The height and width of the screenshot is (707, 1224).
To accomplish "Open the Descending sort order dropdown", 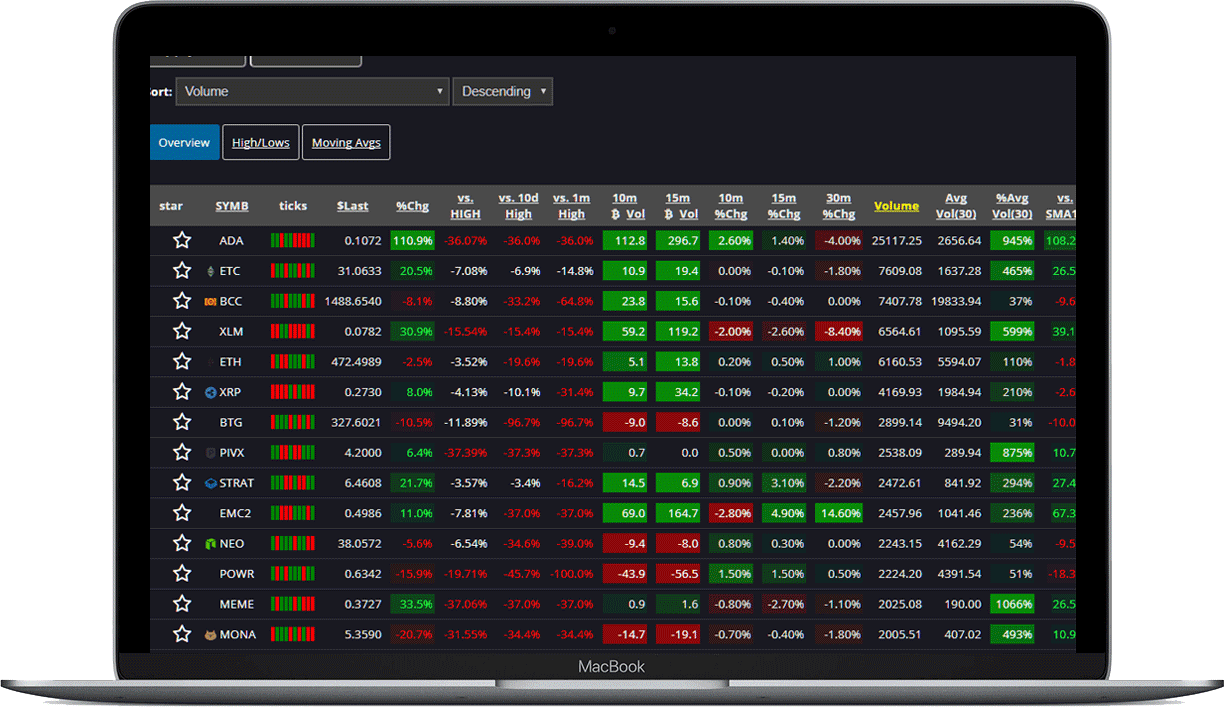I will [502, 91].
